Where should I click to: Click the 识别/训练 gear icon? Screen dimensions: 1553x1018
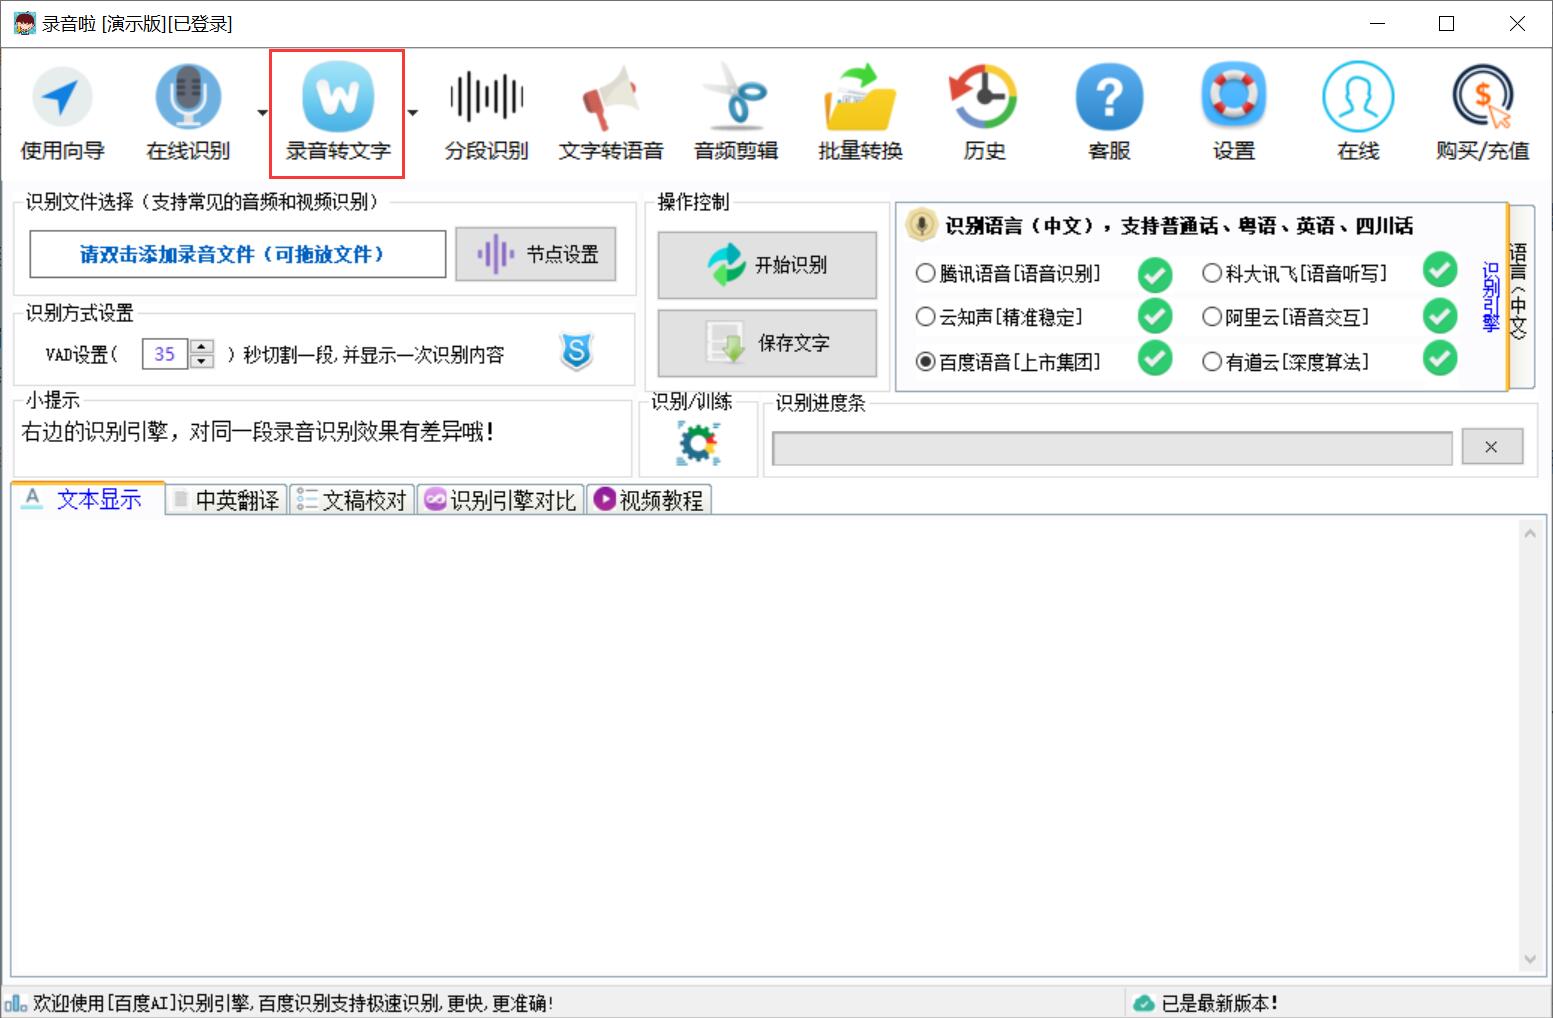pyautogui.click(x=698, y=443)
